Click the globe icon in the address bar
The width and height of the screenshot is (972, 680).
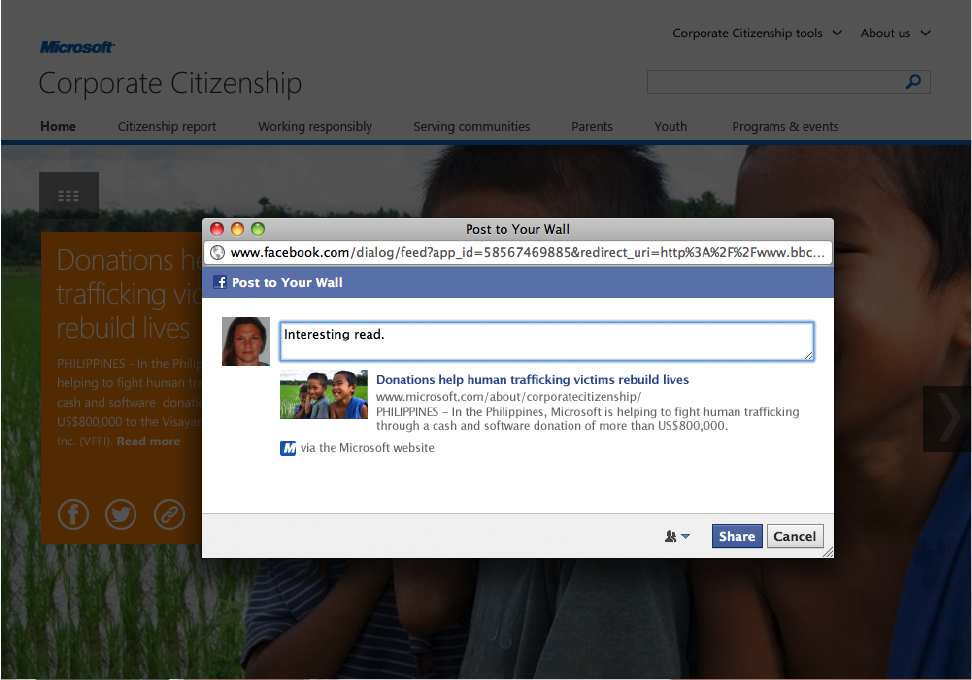[x=217, y=251]
